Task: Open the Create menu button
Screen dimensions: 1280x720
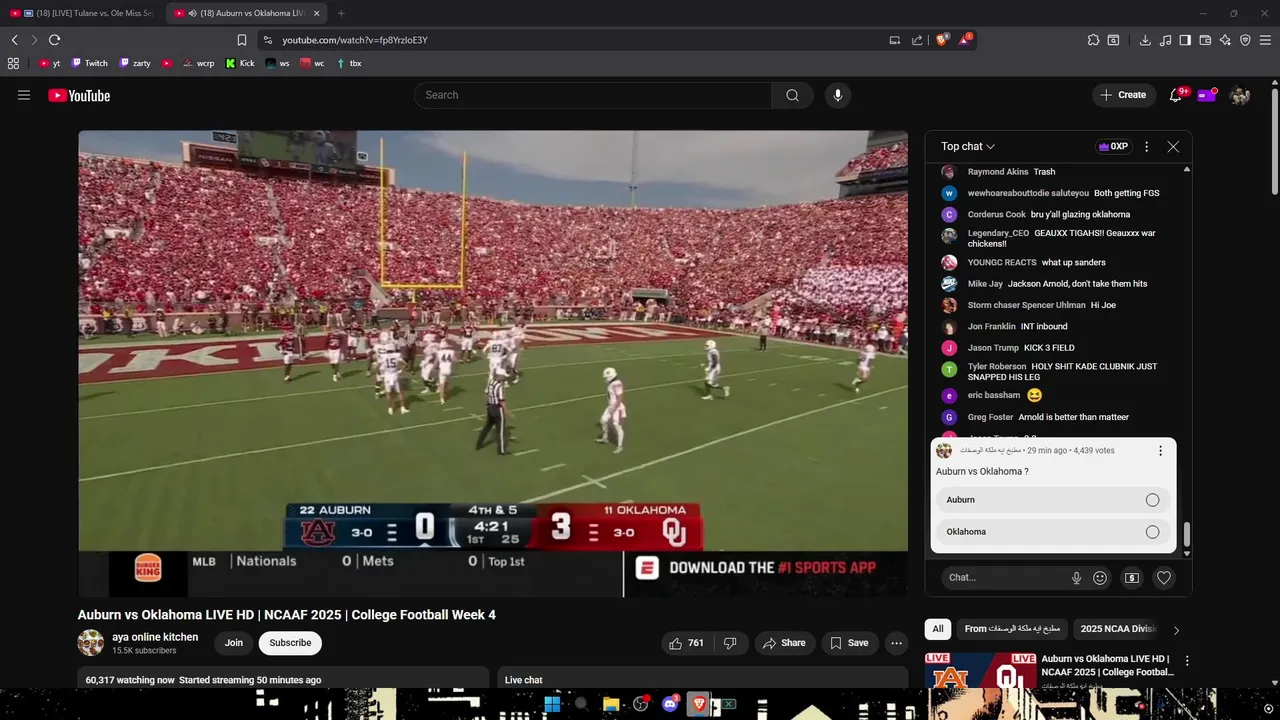Action: [1123, 95]
